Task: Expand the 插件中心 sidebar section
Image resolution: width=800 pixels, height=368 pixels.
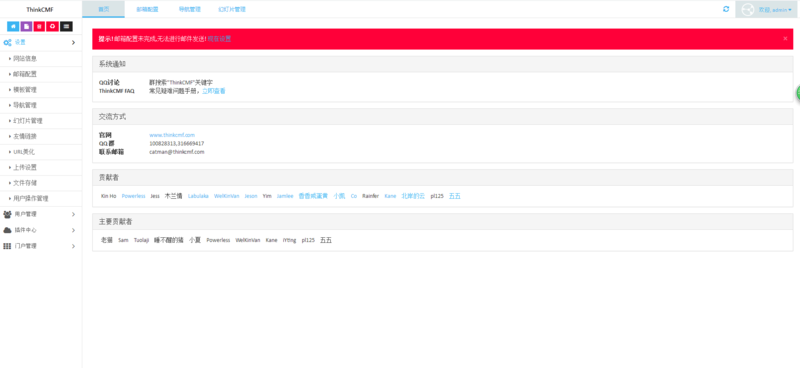Action: 41,230
